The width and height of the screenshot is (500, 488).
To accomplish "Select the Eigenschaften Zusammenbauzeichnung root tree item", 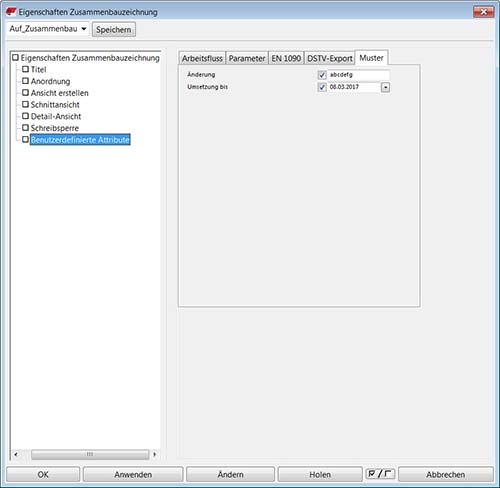I will (x=90, y=58).
